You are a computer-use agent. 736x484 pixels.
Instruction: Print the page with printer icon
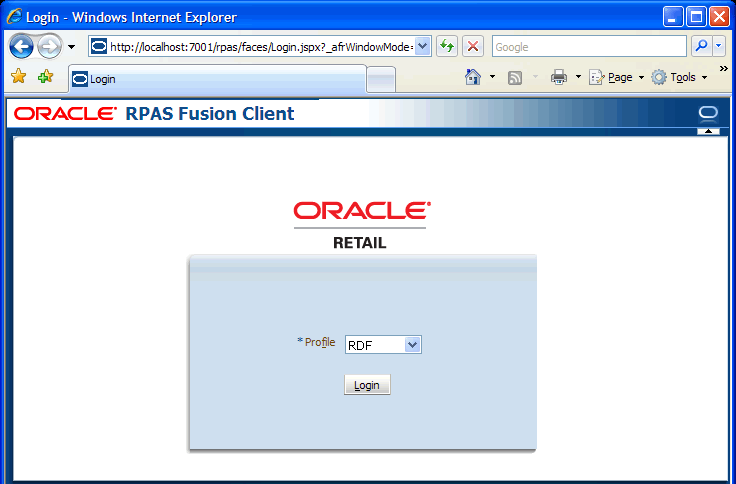tap(559, 77)
